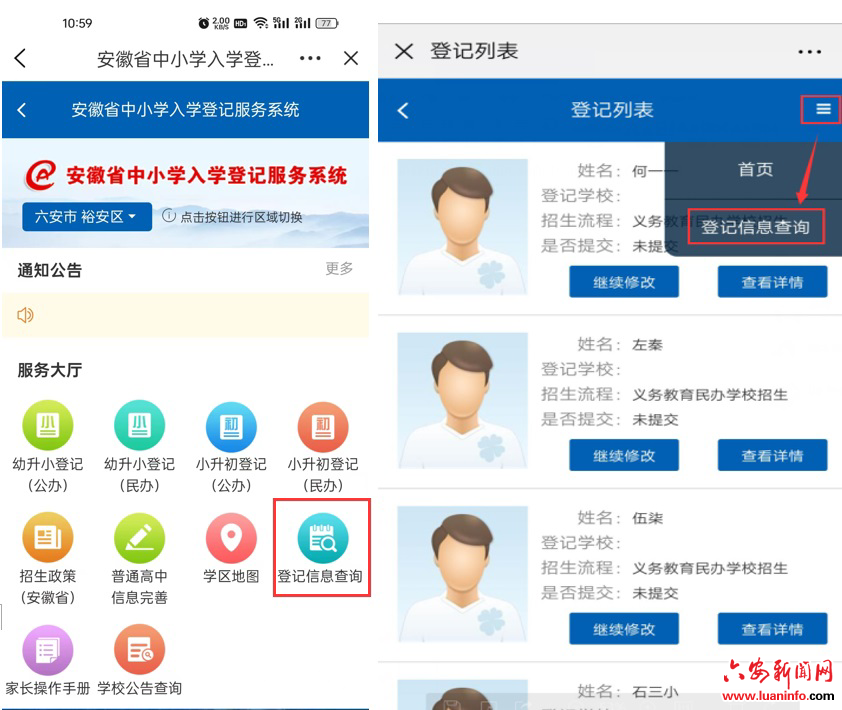Open 幼升小登记(民办) service icon

click(139, 427)
